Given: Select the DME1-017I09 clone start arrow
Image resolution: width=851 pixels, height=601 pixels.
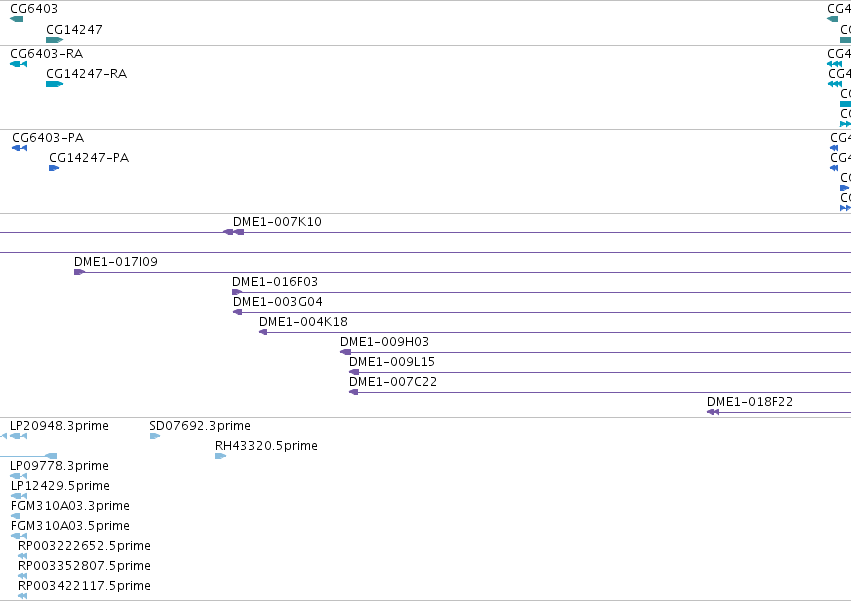Looking at the screenshot, I should 79,272.
